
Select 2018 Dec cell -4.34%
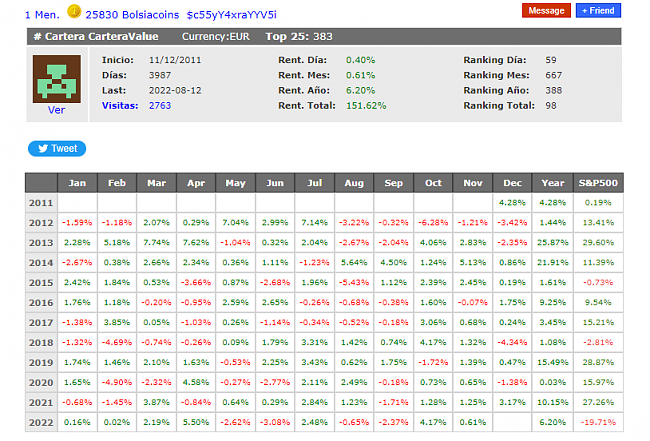(512, 342)
